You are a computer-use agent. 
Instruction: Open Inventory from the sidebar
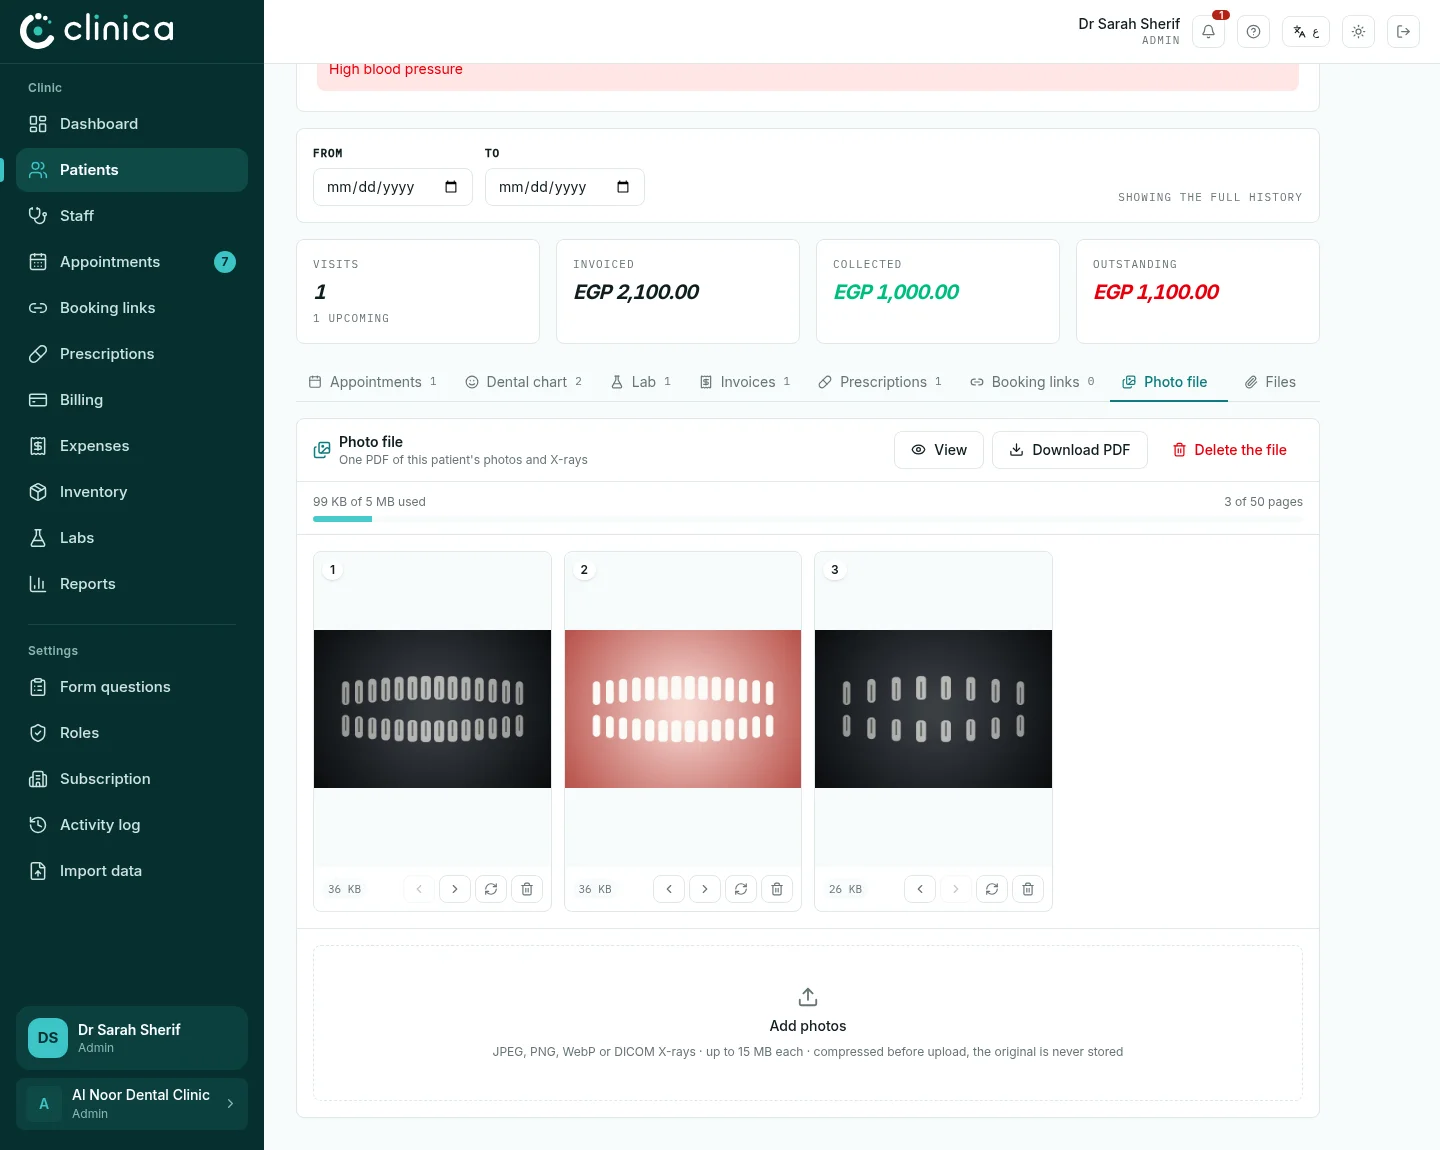point(132,492)
